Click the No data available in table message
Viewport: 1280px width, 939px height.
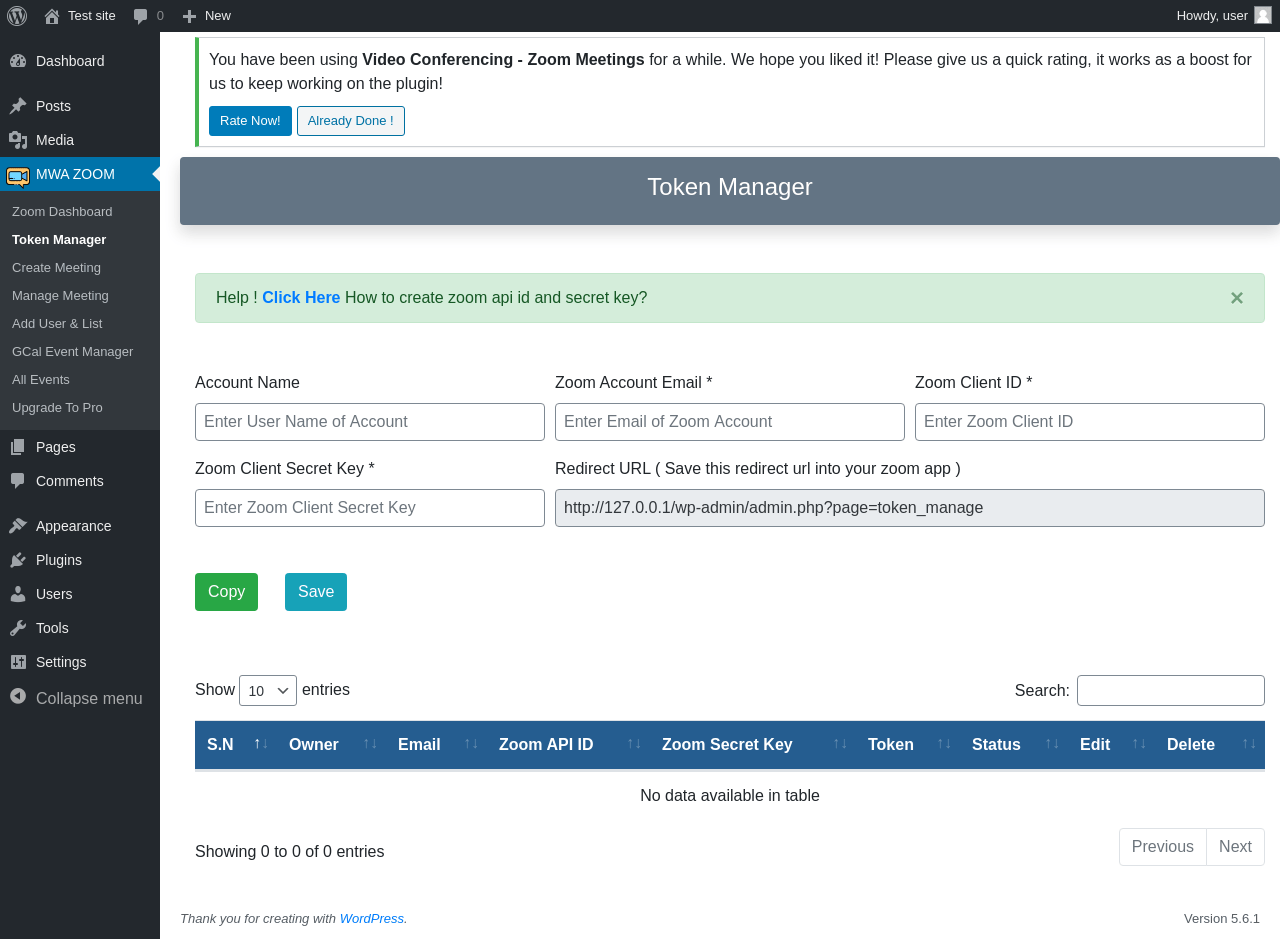pos(730,796)
